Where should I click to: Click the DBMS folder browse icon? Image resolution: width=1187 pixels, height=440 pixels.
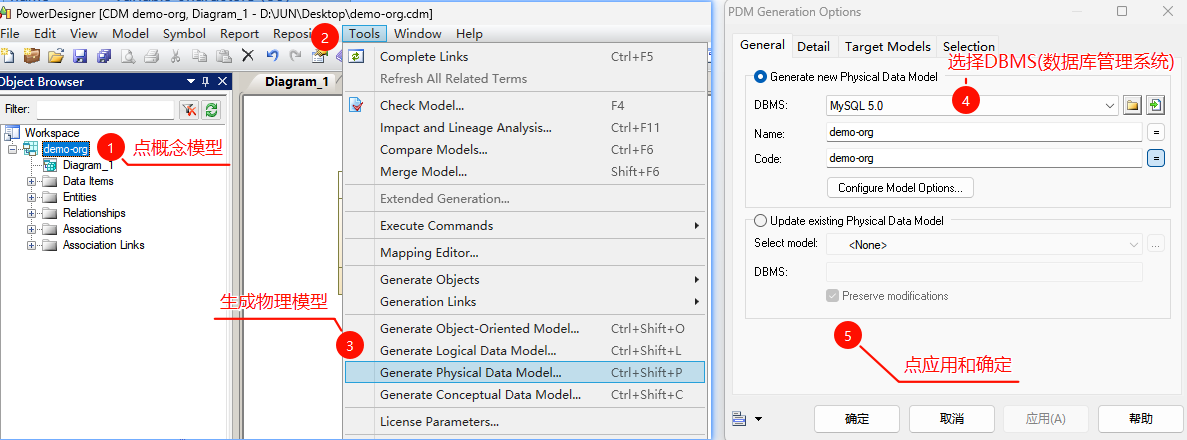pyautogui.click(x=1132, y=106)
